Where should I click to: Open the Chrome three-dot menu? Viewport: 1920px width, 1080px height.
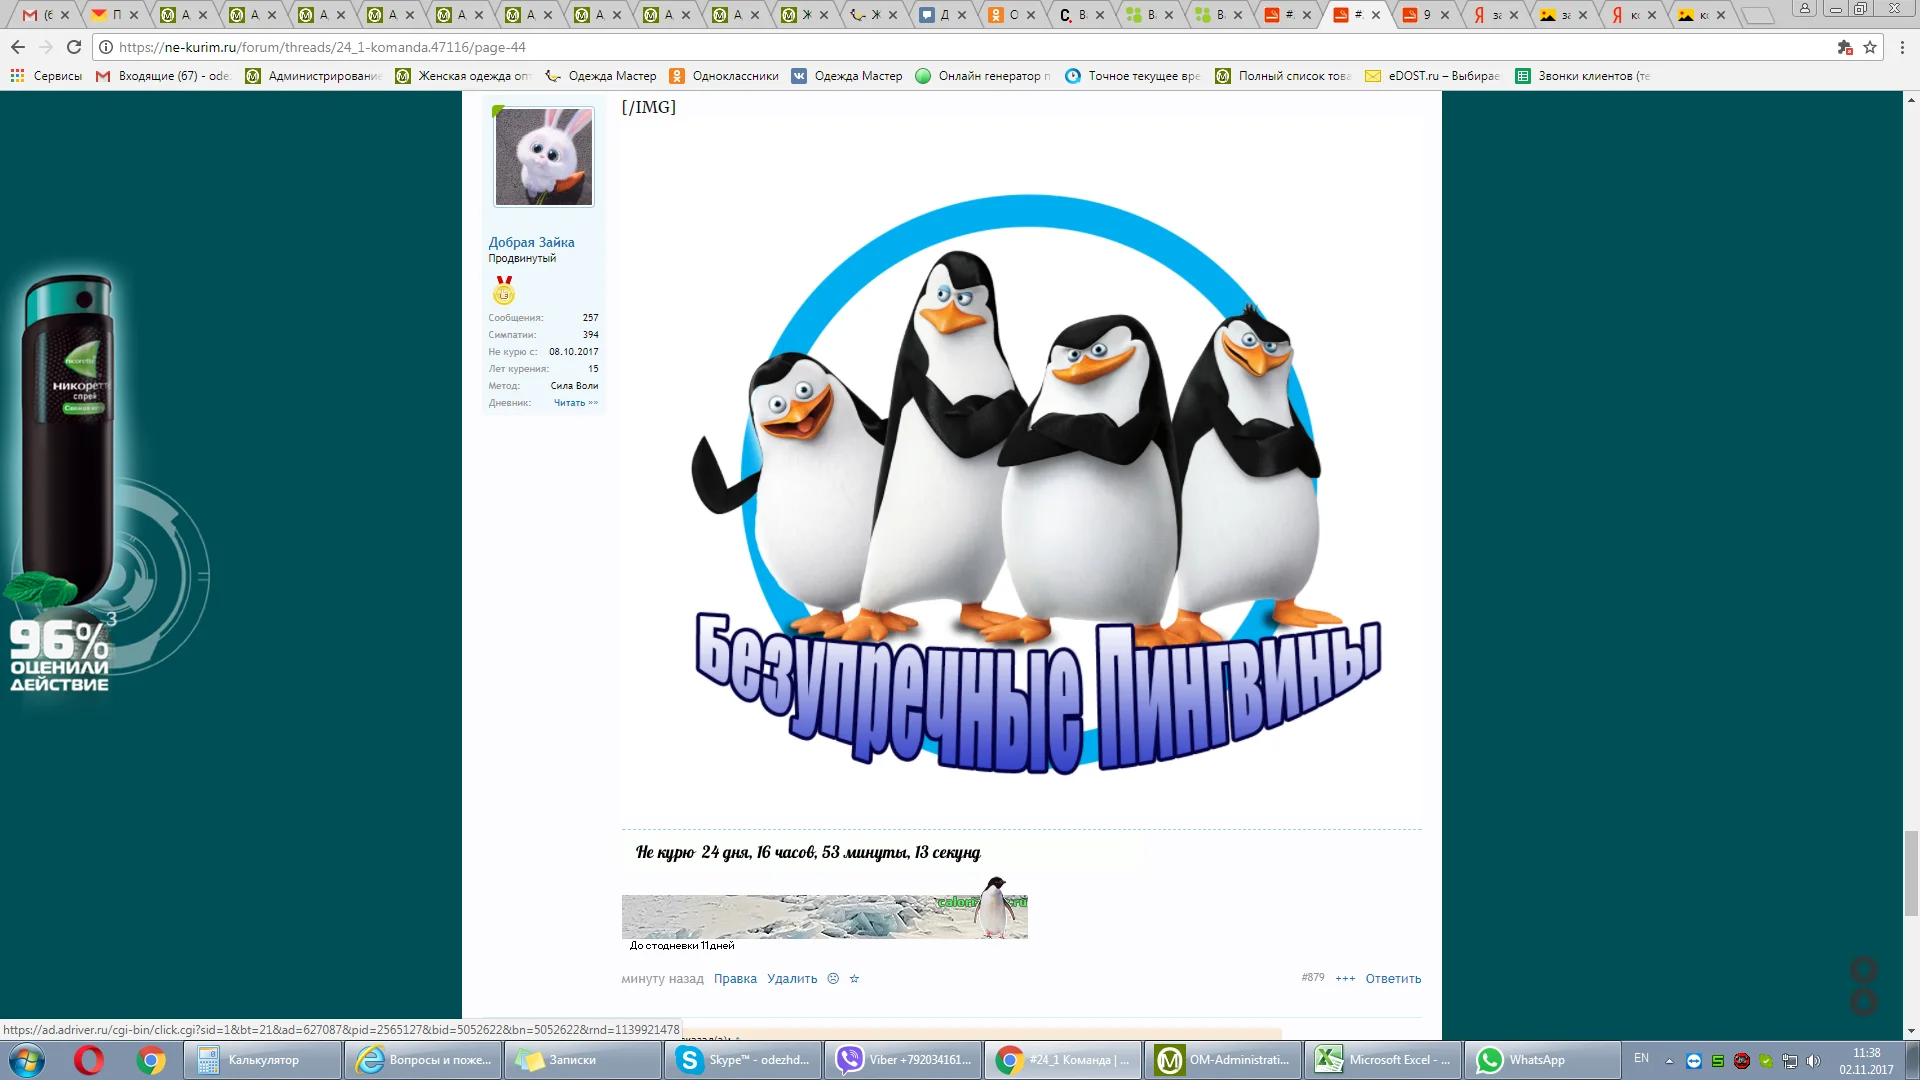point(1903,47)
